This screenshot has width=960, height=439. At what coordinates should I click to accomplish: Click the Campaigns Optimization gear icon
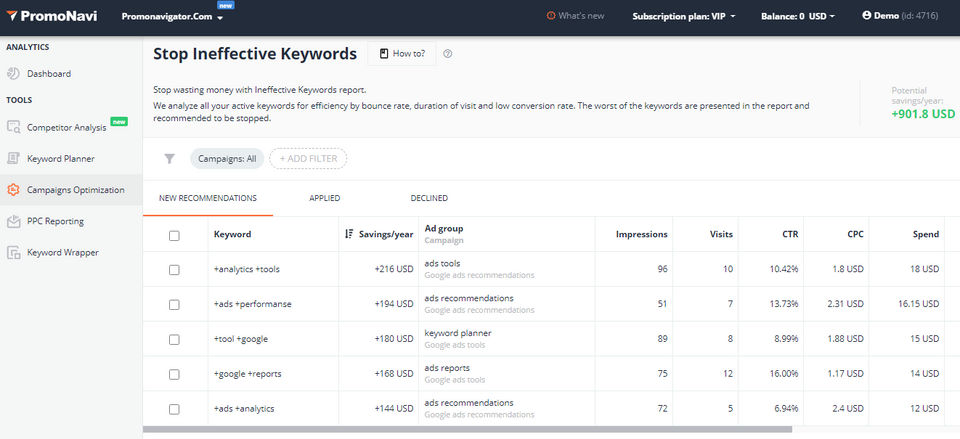[14, 190]
